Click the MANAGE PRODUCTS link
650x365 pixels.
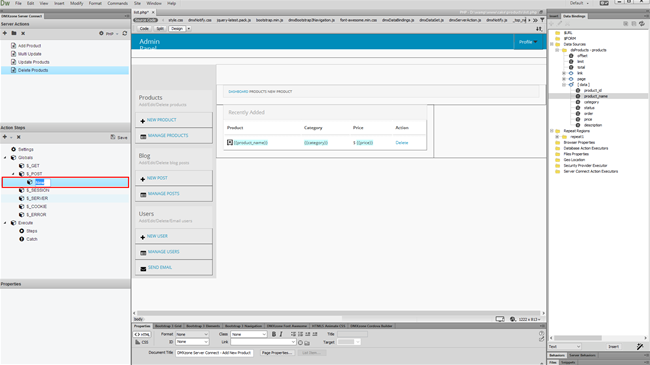pos(167,136)
